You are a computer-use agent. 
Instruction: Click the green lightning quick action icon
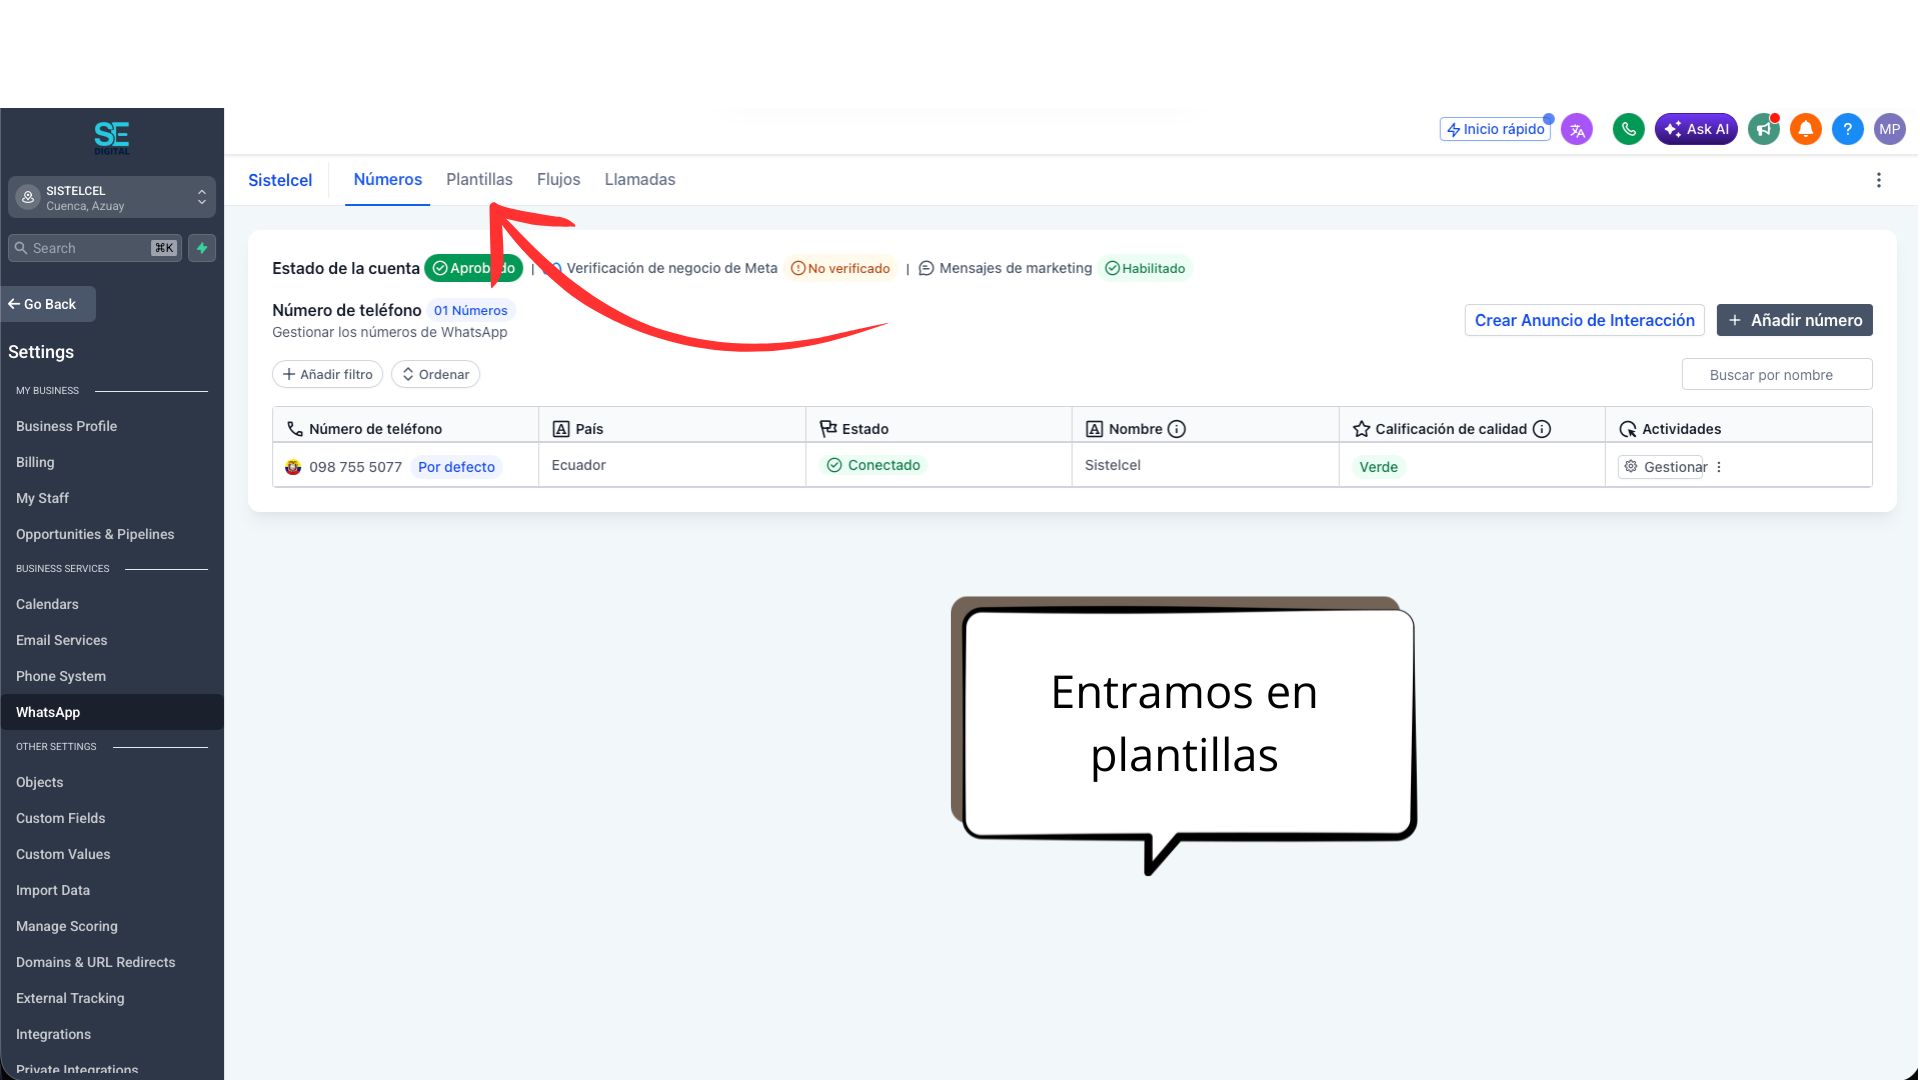click(202, 248)
